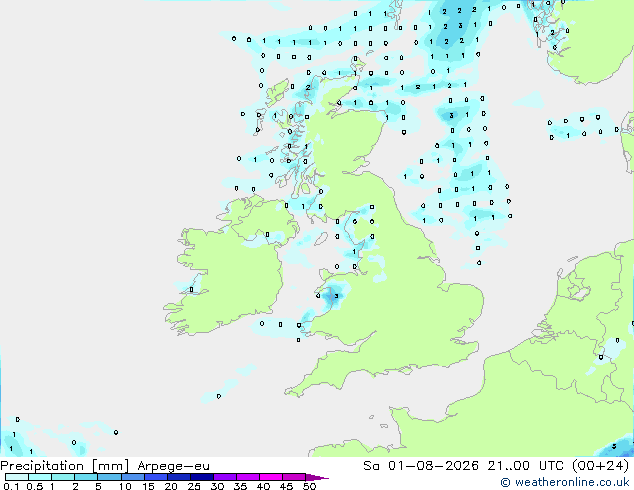634x490 pixels.
Task: Click the 45–50 mm legend swatch
Action: (294, 477)
